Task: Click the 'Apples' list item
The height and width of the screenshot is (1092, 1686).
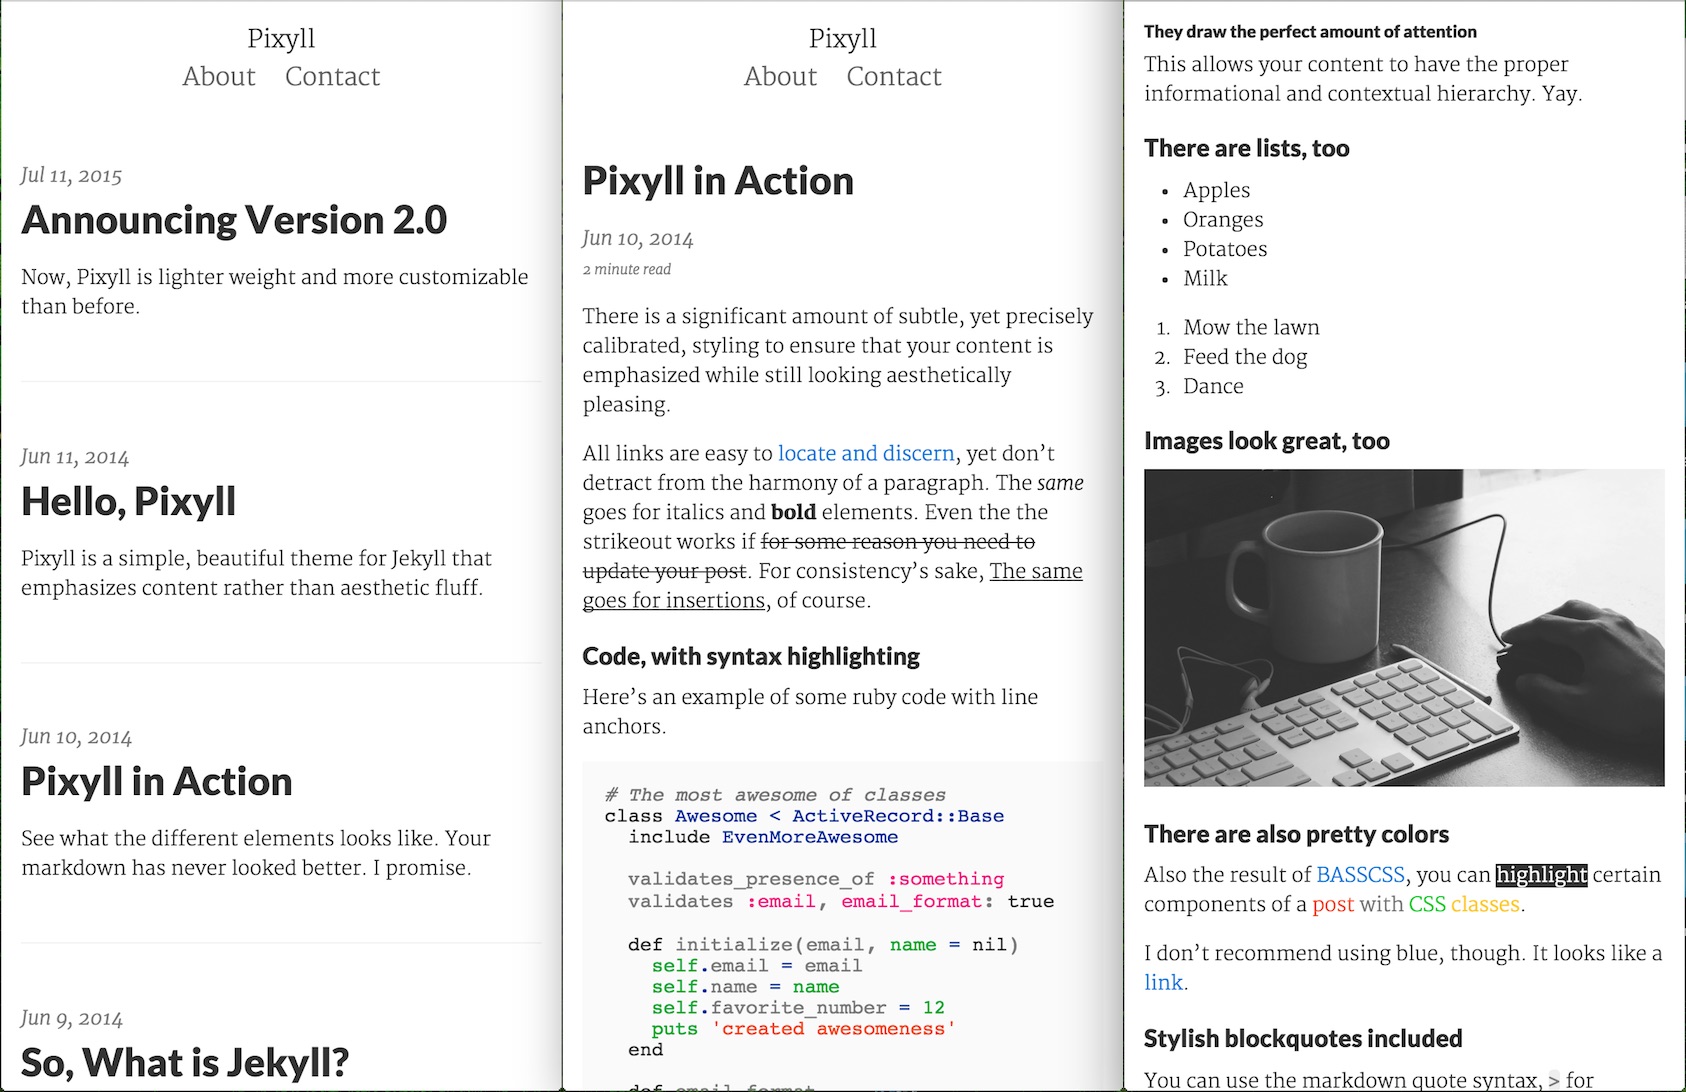Action: pos(1216,190)
